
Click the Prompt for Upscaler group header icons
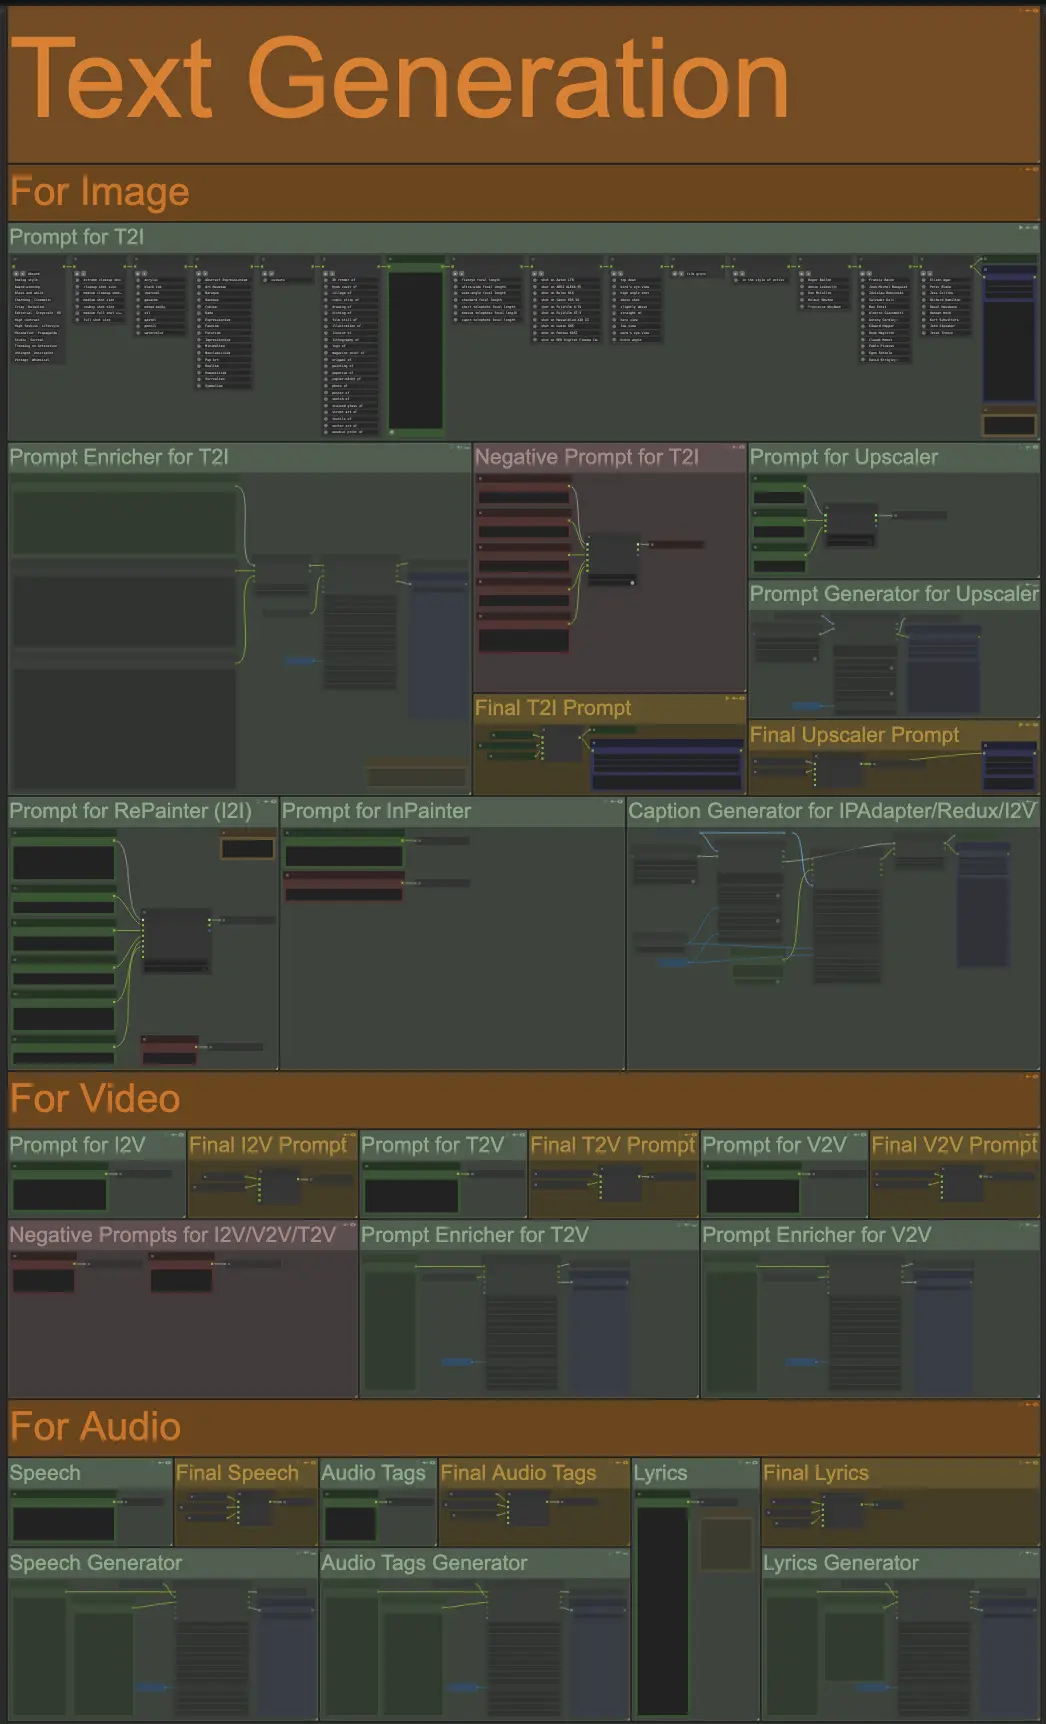click(x=1030, y=447)
